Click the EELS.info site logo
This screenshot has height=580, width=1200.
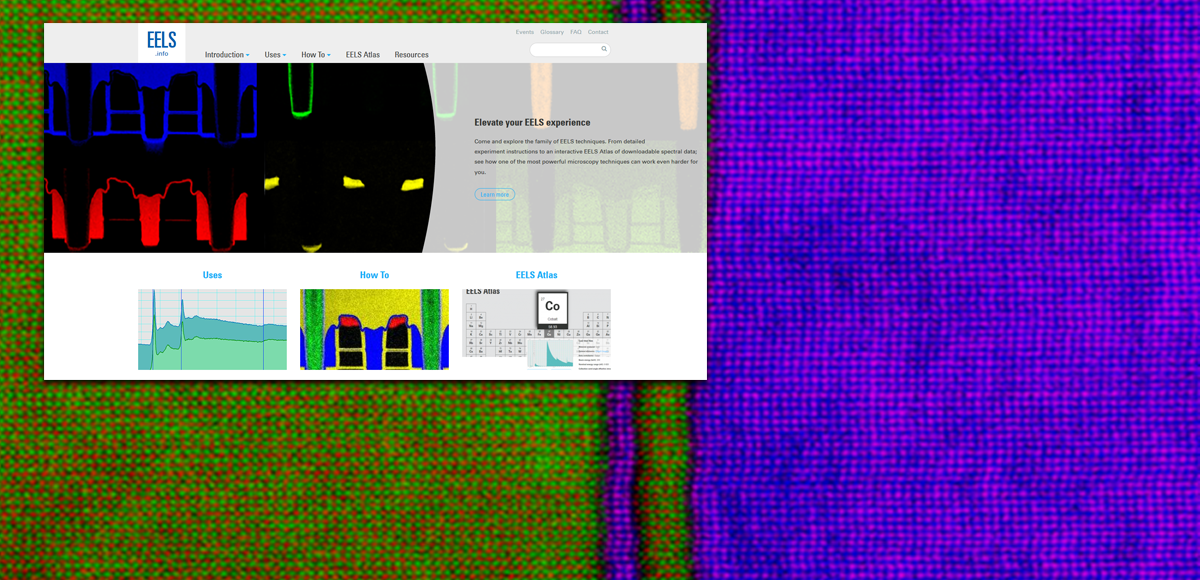[161, 43]
